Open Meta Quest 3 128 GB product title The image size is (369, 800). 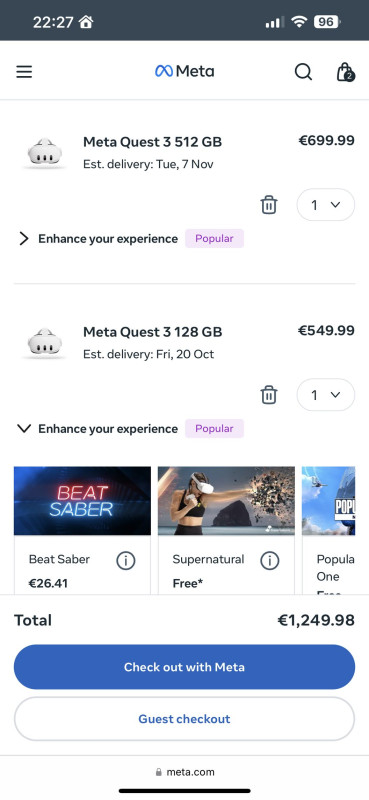point(153,332)
